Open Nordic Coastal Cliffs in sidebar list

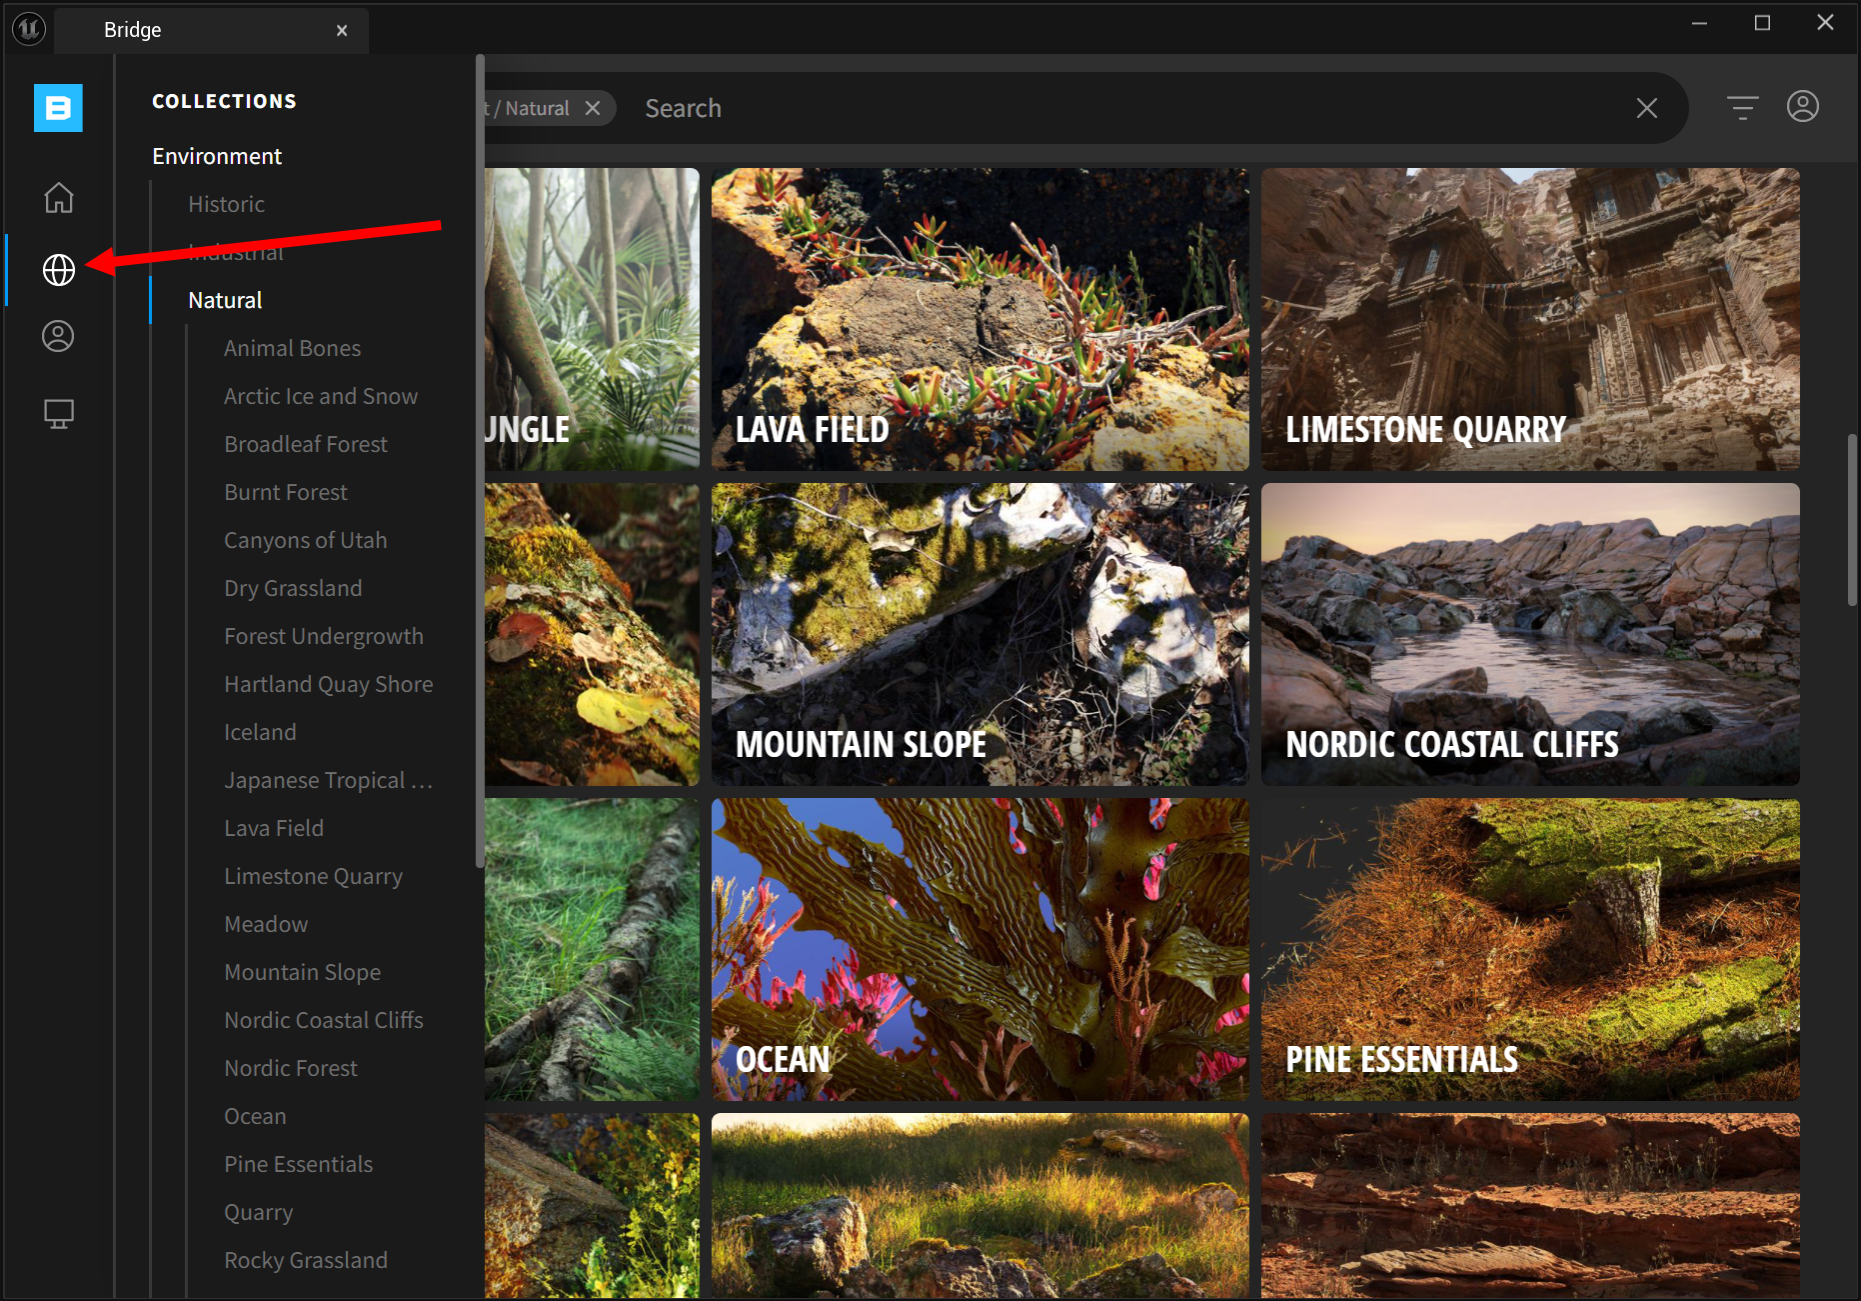click(324, 1020)
